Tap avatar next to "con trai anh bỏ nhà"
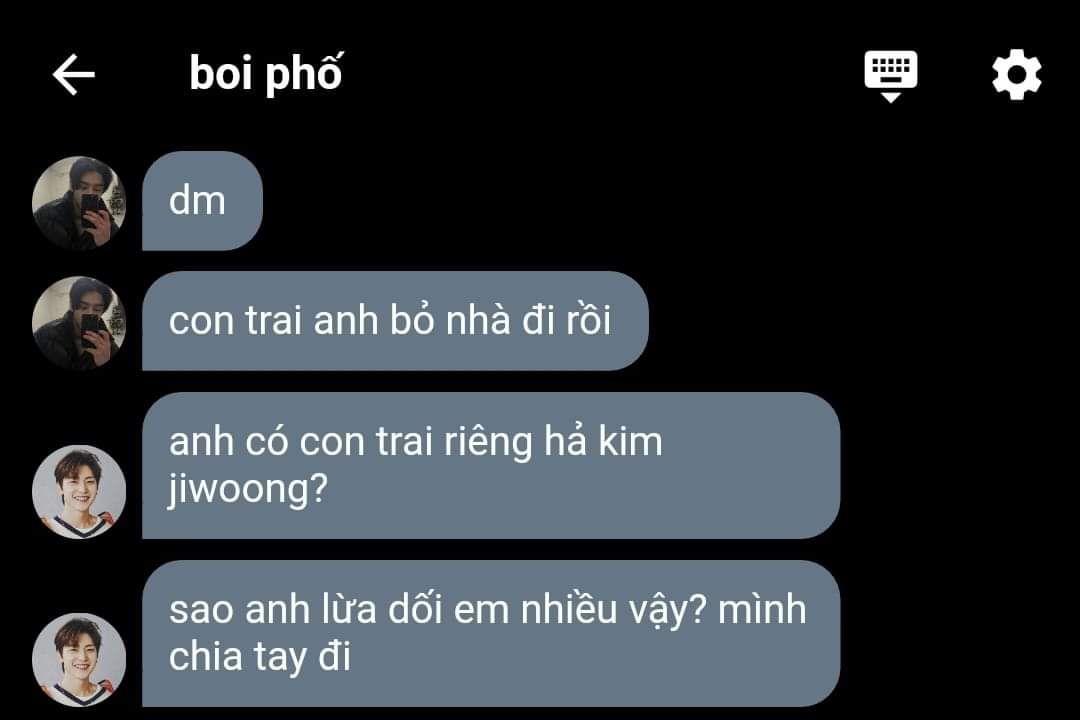The image size is (1080, 720). pos(79,323)
